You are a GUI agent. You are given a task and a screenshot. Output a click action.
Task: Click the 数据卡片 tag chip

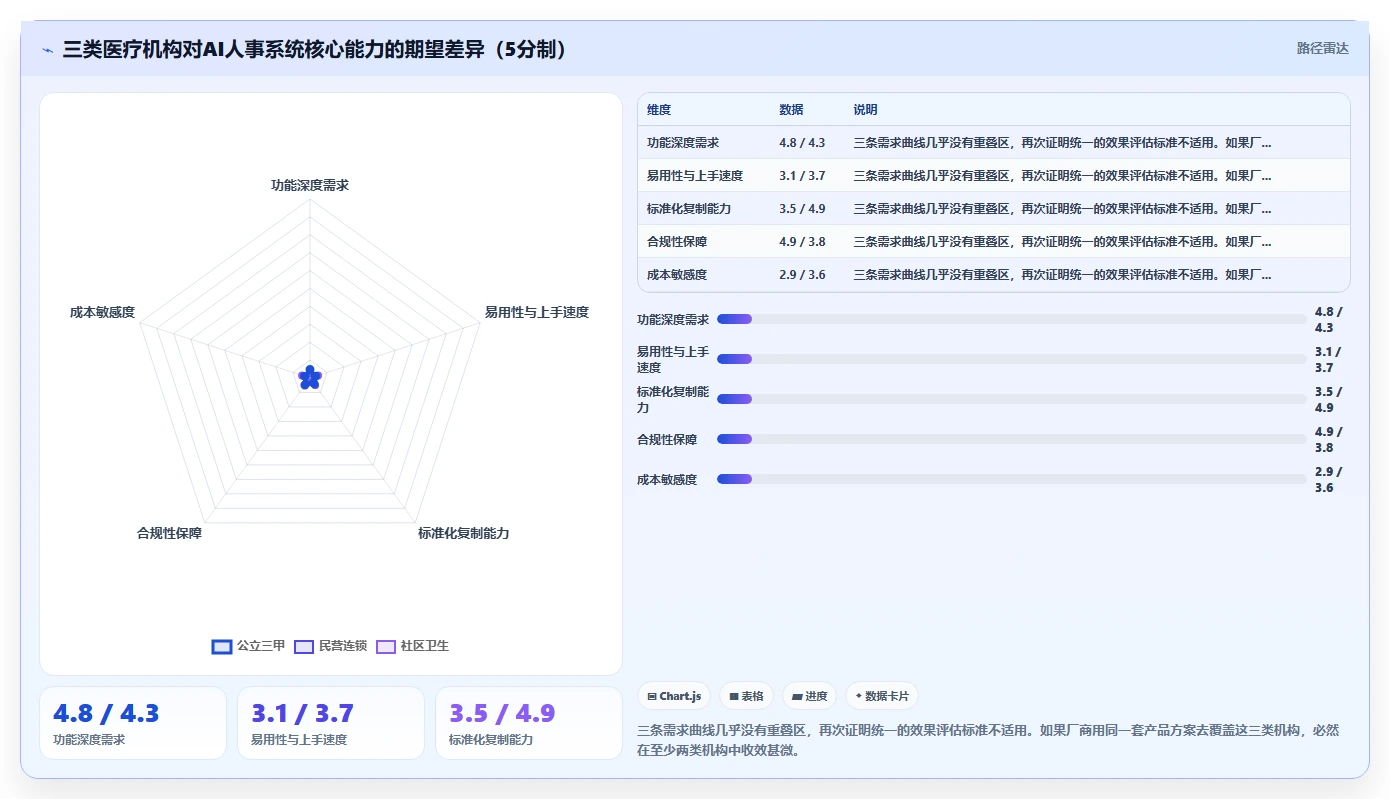coord(882,696)
